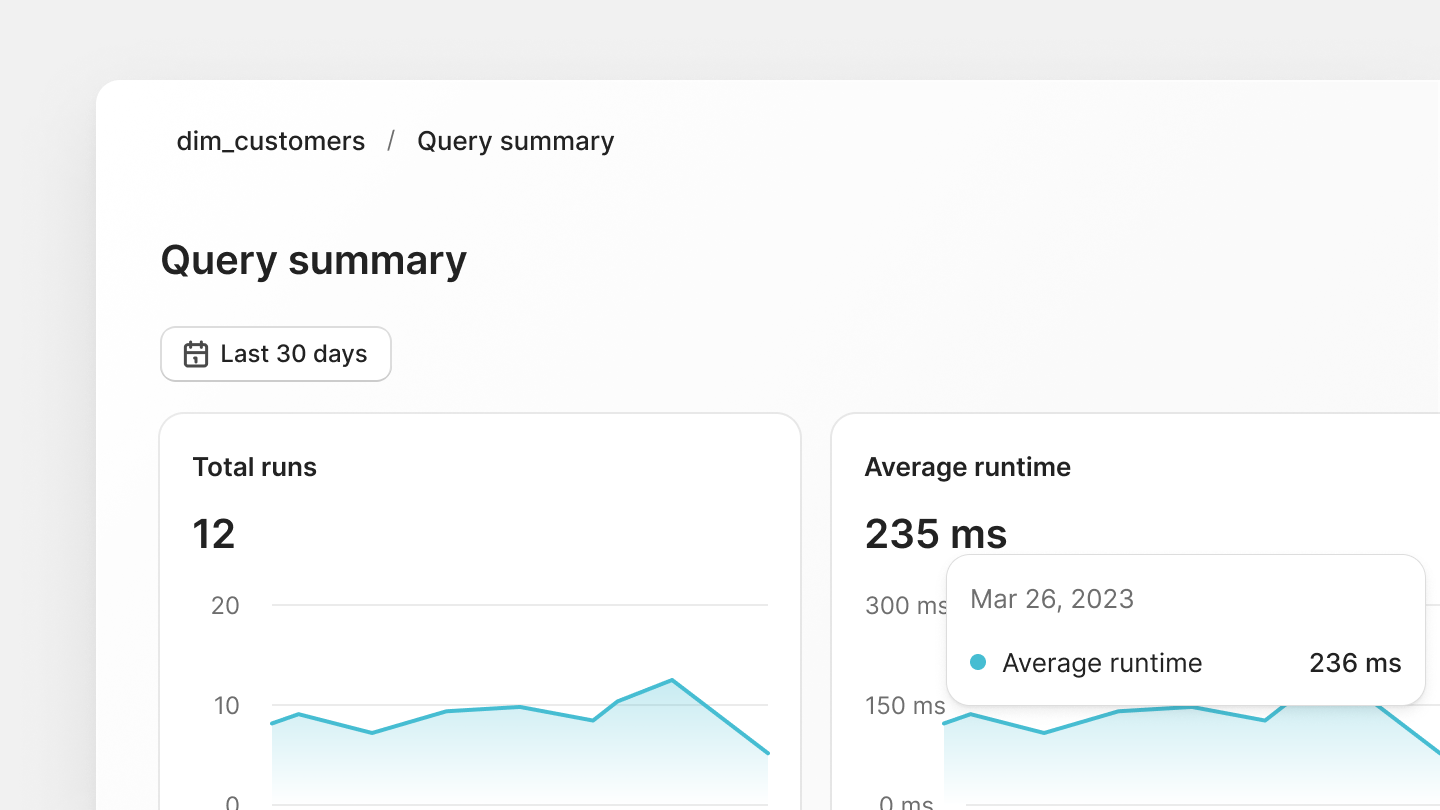Open the Last 30 days date range dropdown
The image size is (1440, 810).
pos(276,354)
